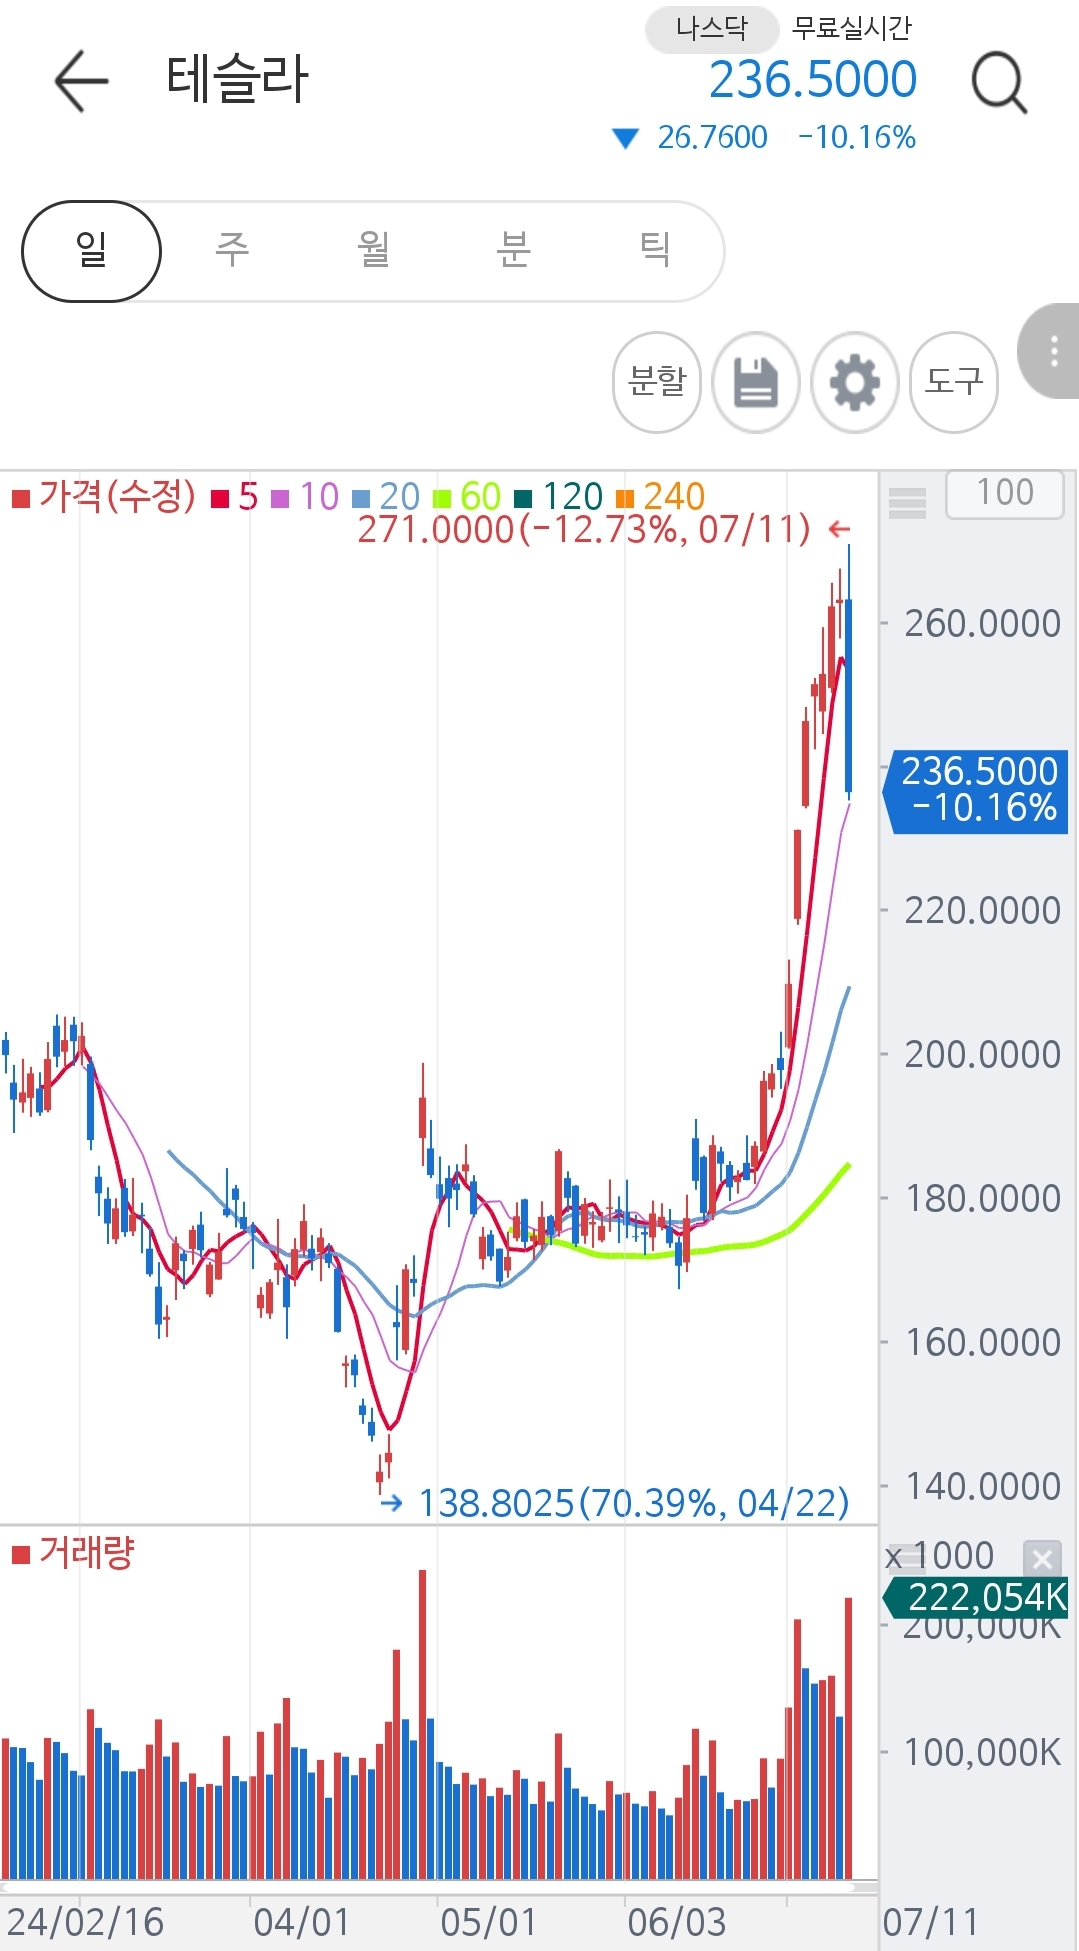The width and height of the screenshot is (1079, 1951).
Task: Open the chart list lines icon
Action: point(907,502)
